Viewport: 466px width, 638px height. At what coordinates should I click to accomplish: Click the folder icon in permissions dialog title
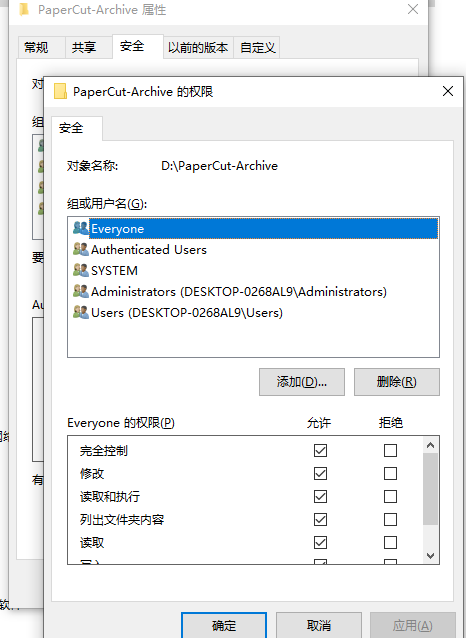[60, 92]
